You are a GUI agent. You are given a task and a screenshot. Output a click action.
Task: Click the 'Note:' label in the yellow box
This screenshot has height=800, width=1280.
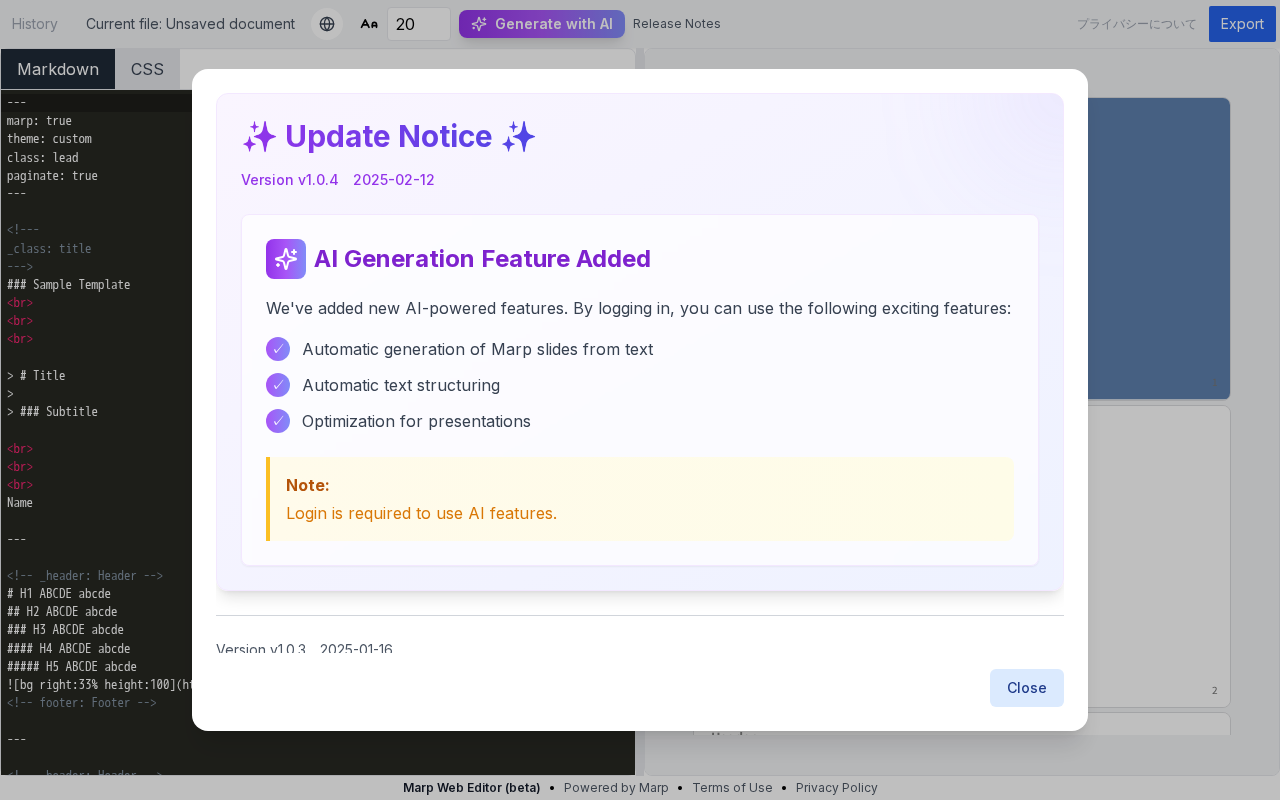tap(308, 485)
